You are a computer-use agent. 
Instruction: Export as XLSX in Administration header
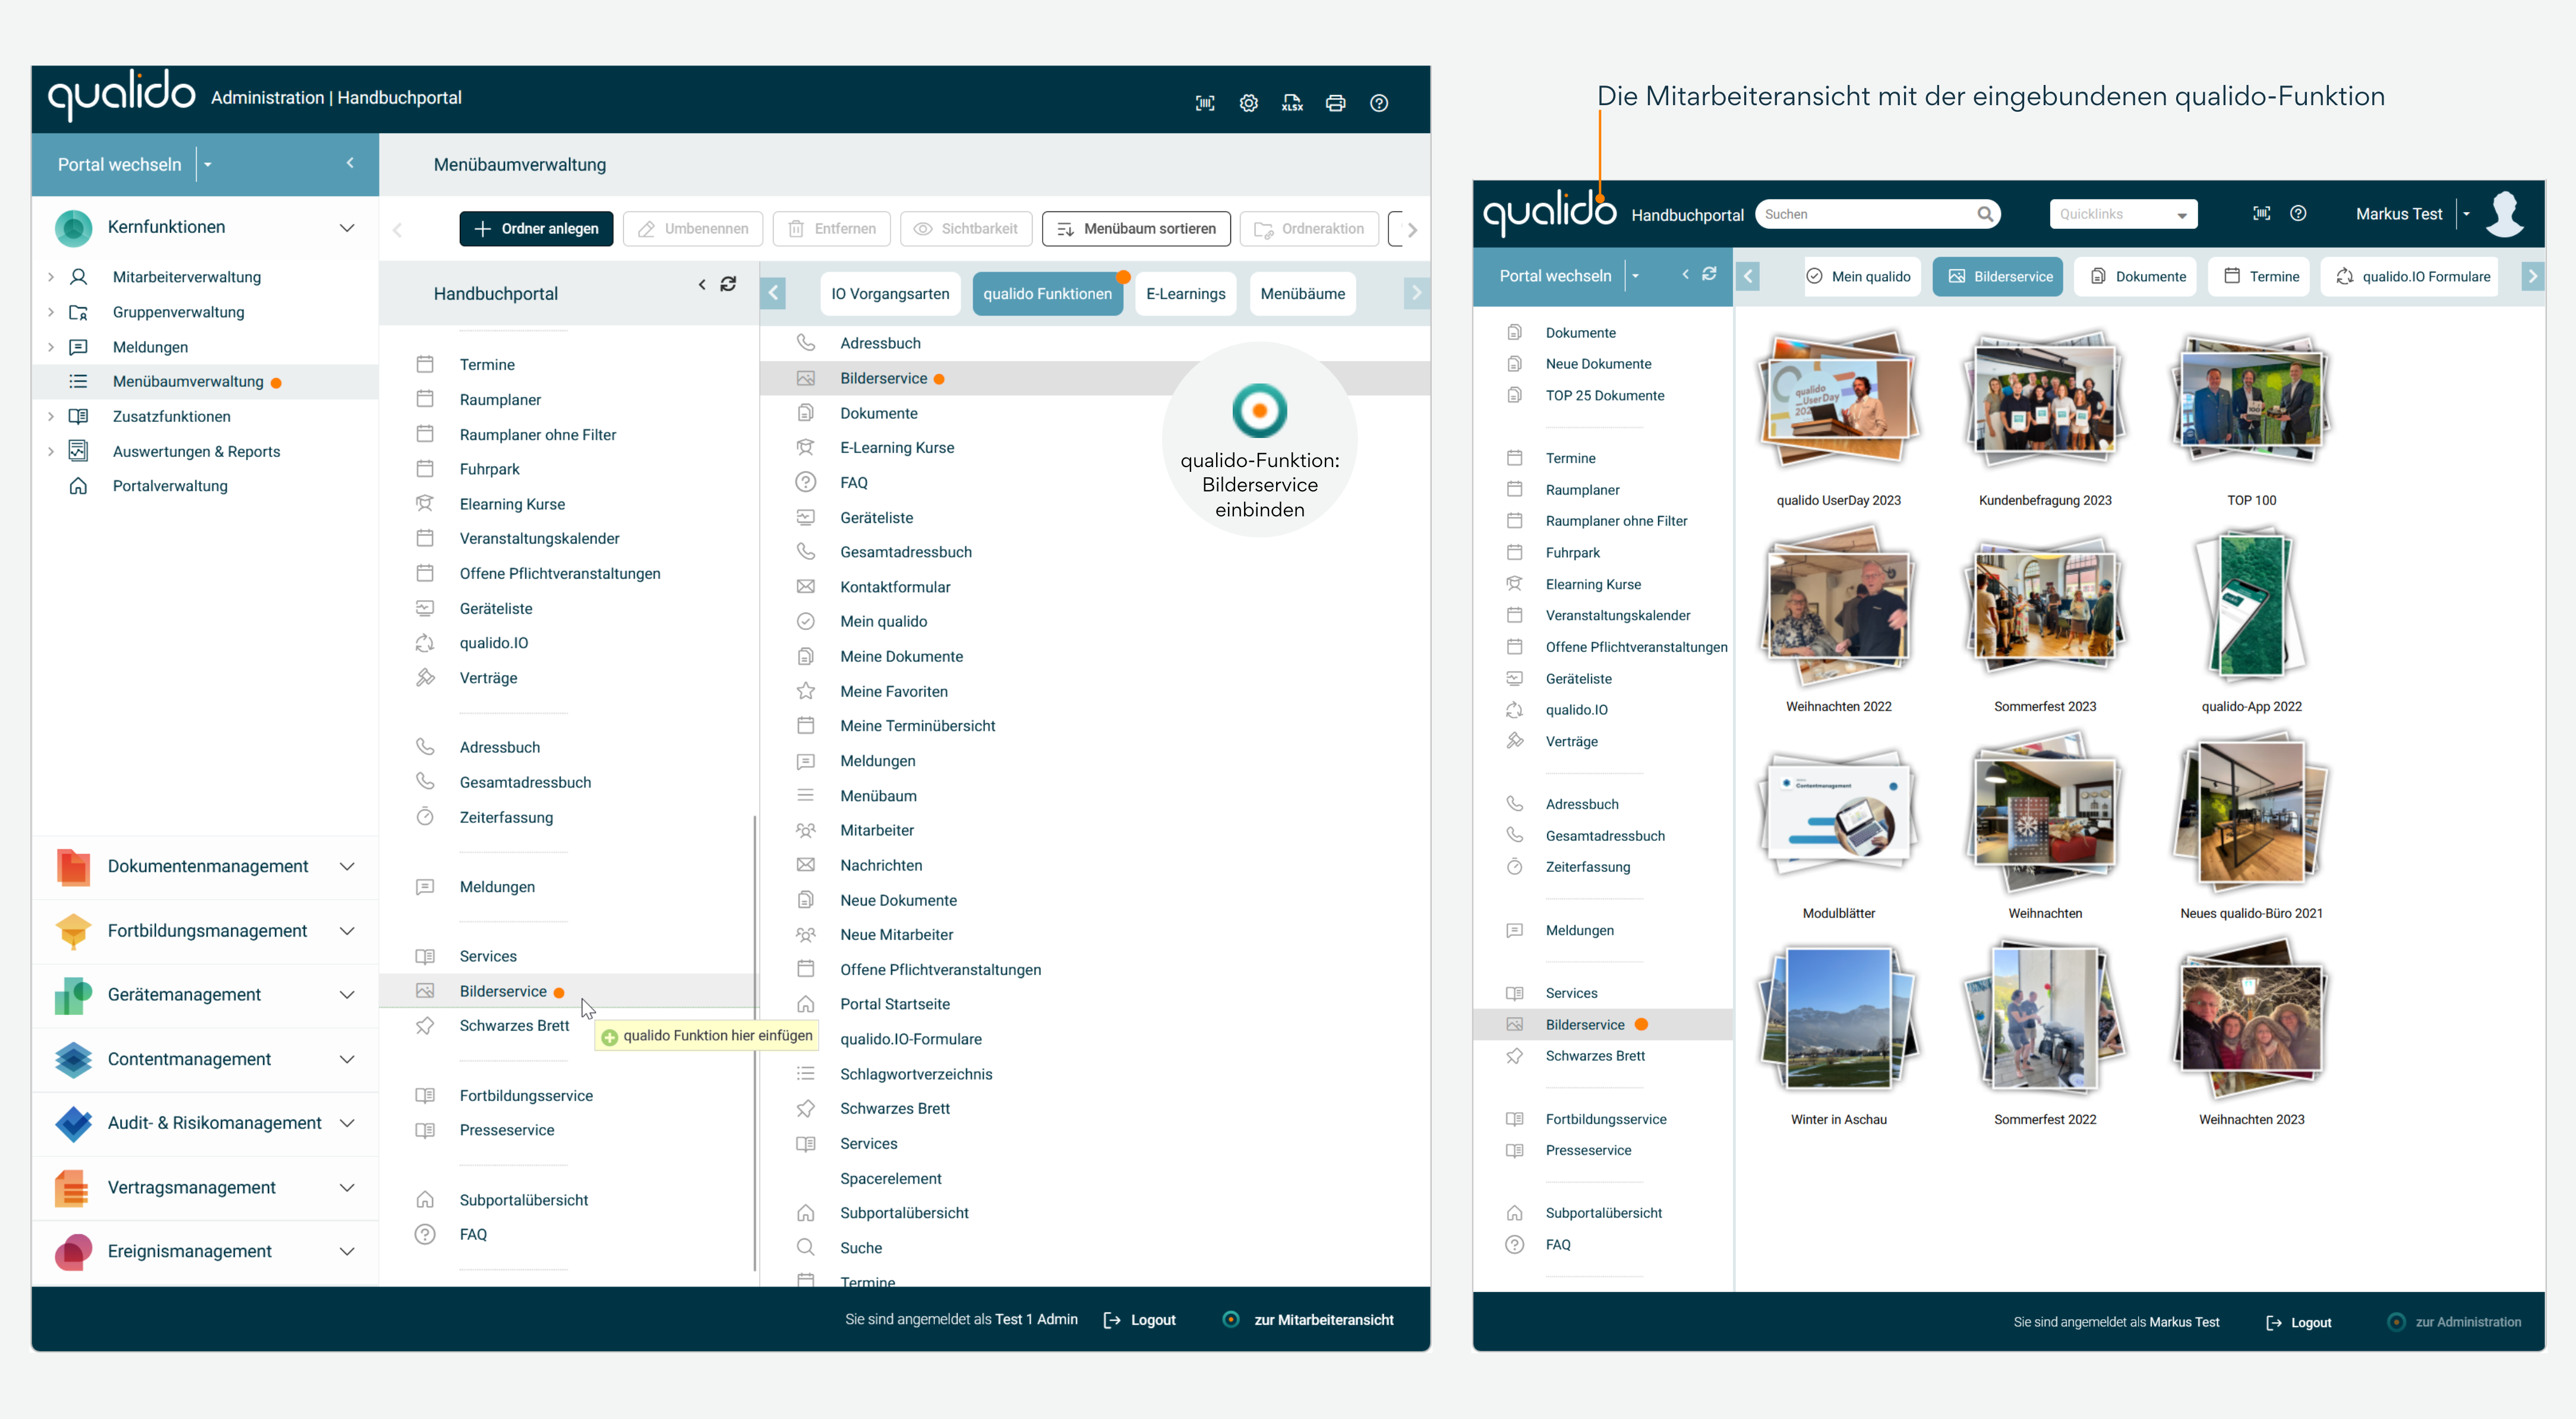tap(1292, 103)
